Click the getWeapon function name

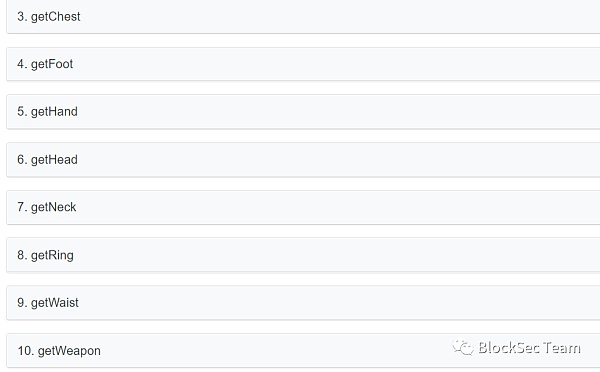pyautogui.click(x=69, y=351)
